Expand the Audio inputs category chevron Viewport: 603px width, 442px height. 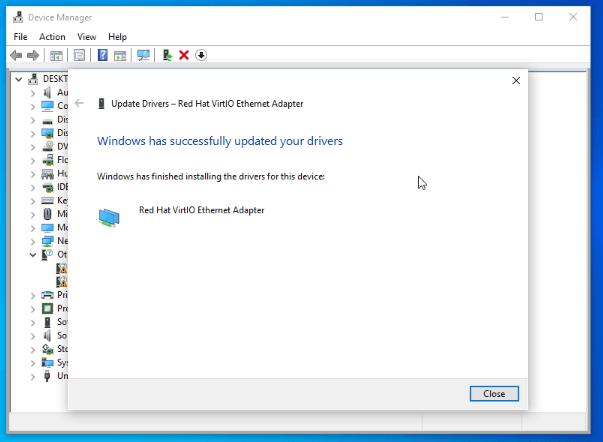point(33,93)
